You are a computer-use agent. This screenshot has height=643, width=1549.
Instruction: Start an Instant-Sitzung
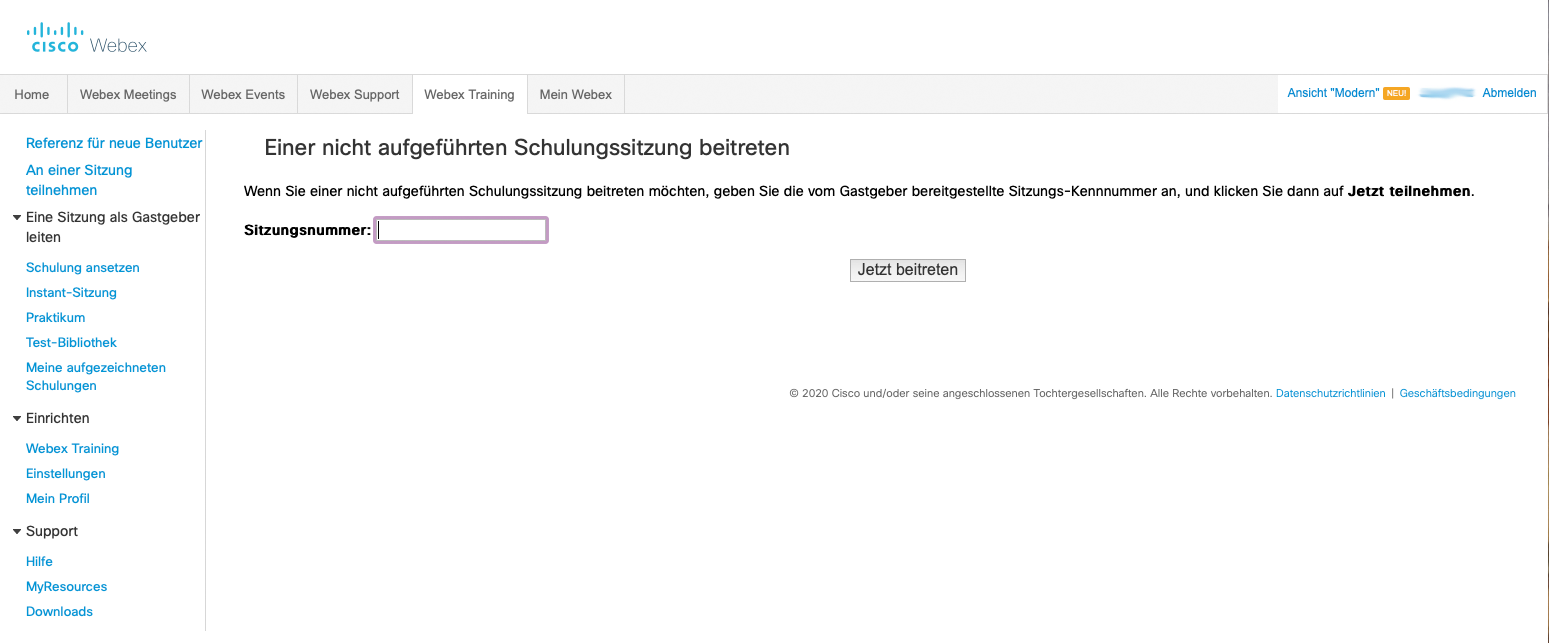(71, 293)
